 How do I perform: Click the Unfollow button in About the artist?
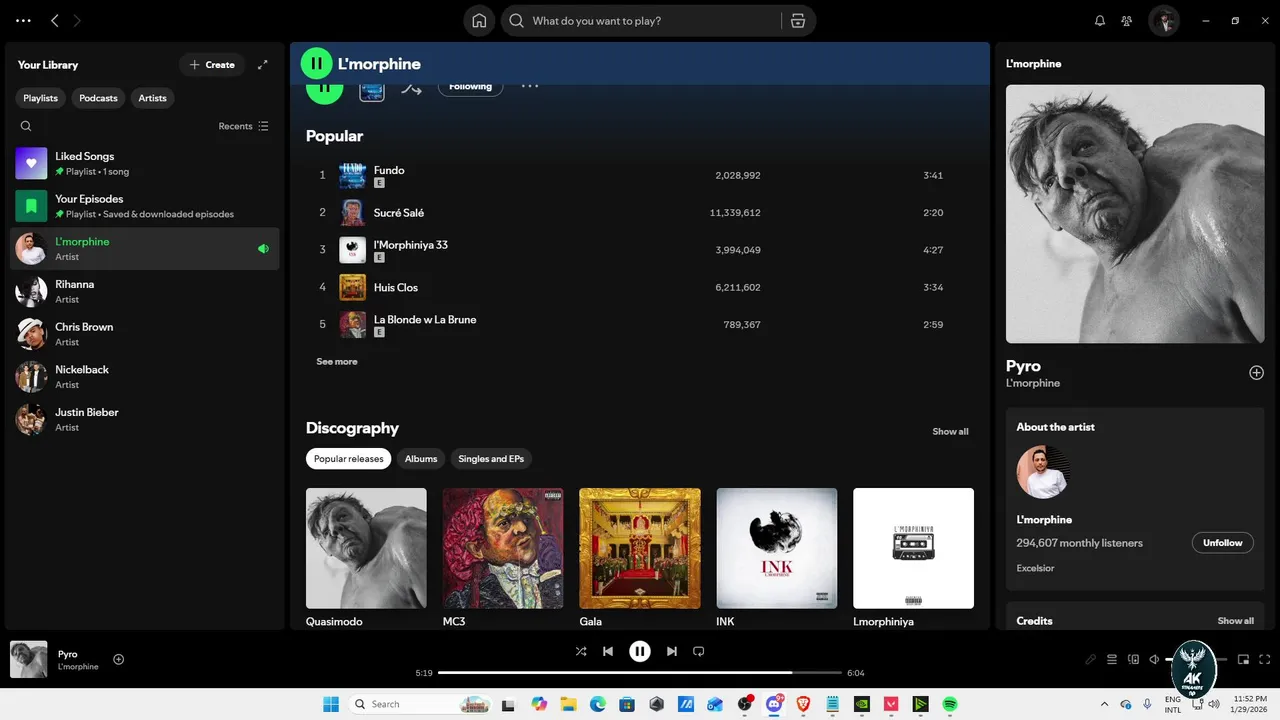(x=1222, y=543)
